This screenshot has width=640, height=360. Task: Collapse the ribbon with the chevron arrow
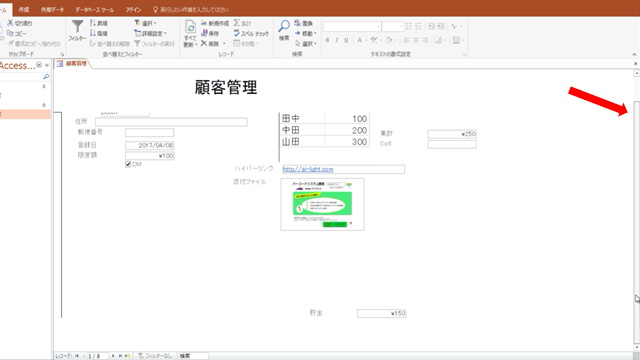pyautogui.click(x=634, y=54)
